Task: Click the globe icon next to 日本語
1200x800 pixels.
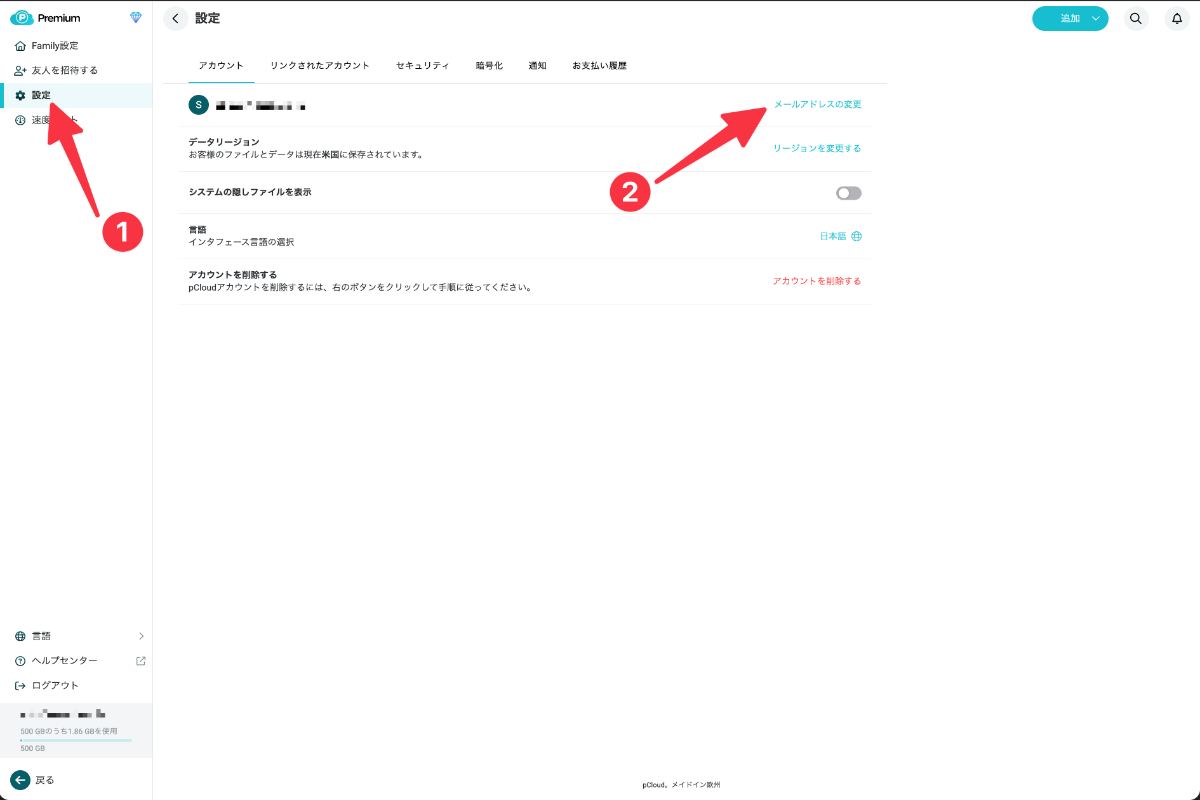Action: (856, 237)
